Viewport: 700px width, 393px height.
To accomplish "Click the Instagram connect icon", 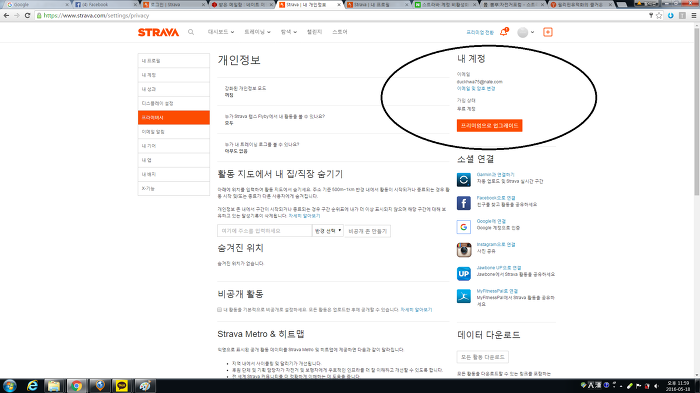I will pos(463,250).
